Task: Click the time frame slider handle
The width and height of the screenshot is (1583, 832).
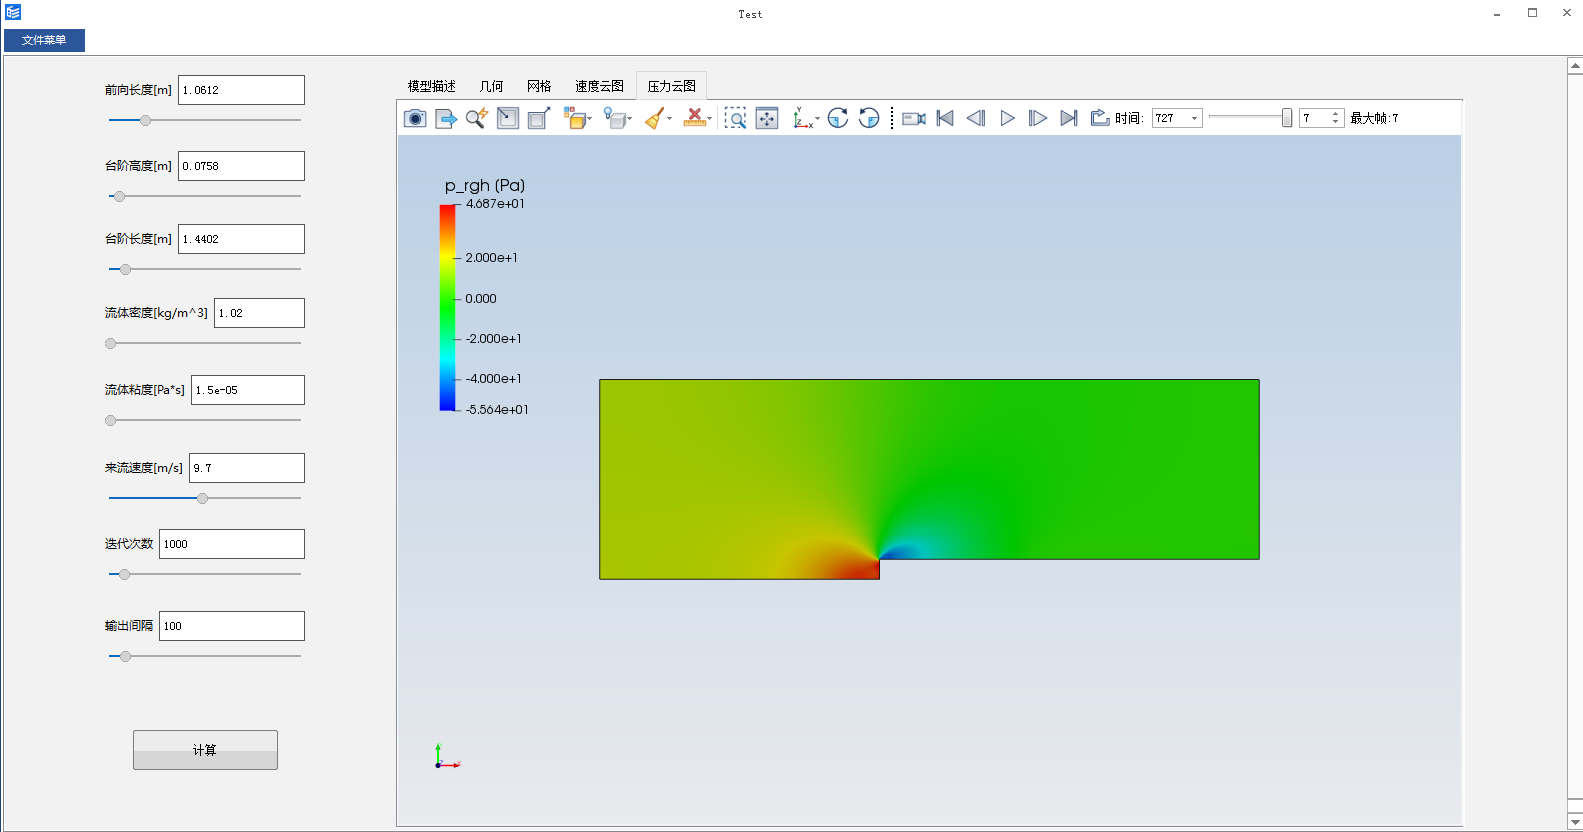Action: click(x=1287, y=118)
